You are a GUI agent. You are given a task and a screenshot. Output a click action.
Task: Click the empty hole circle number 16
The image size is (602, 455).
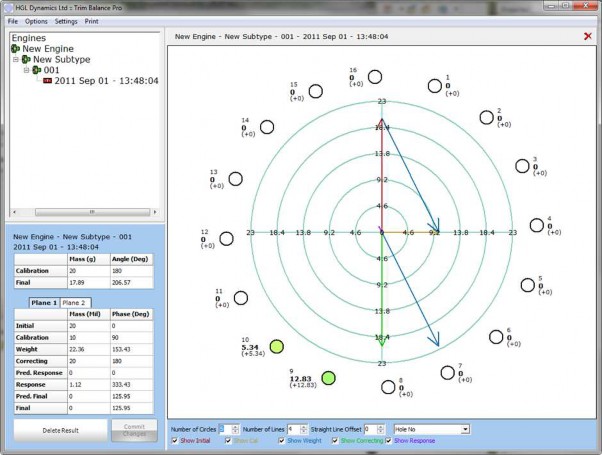pos(374,77)
